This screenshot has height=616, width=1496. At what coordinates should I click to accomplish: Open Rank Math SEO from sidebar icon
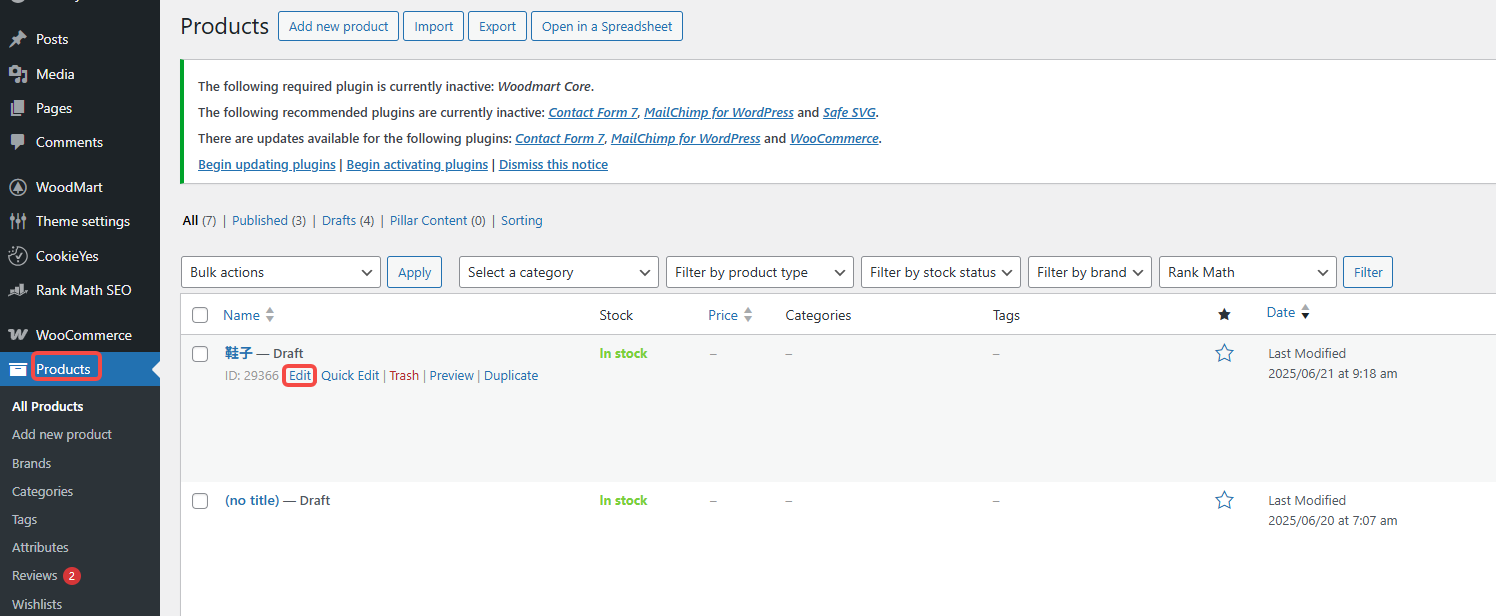click(16, 290)
